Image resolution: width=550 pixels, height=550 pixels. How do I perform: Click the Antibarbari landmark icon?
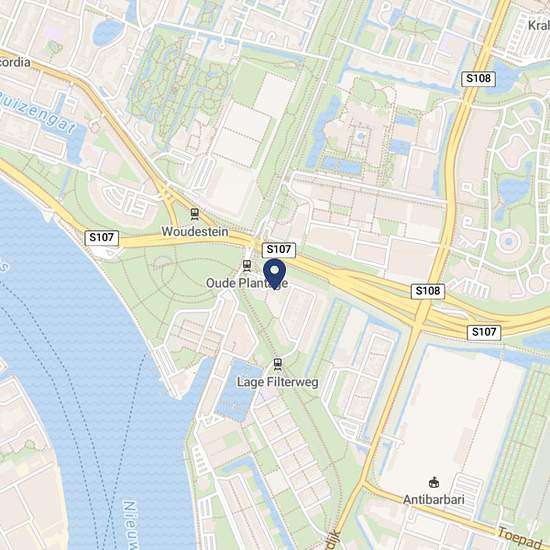[x=434, y=483]
